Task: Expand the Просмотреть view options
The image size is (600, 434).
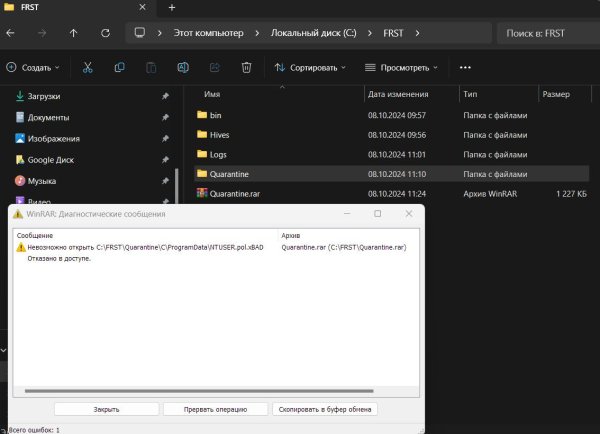Action: pyautogui.click(x=402, y=68)
